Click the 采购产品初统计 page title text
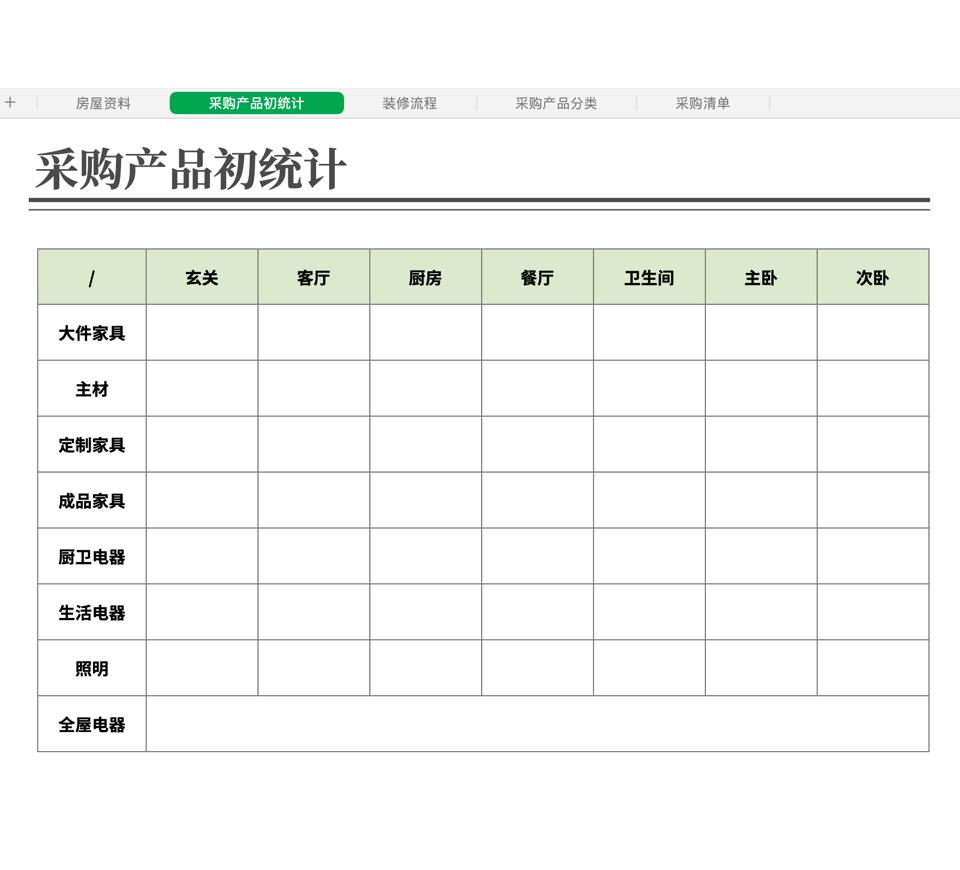 click(191, 169)
